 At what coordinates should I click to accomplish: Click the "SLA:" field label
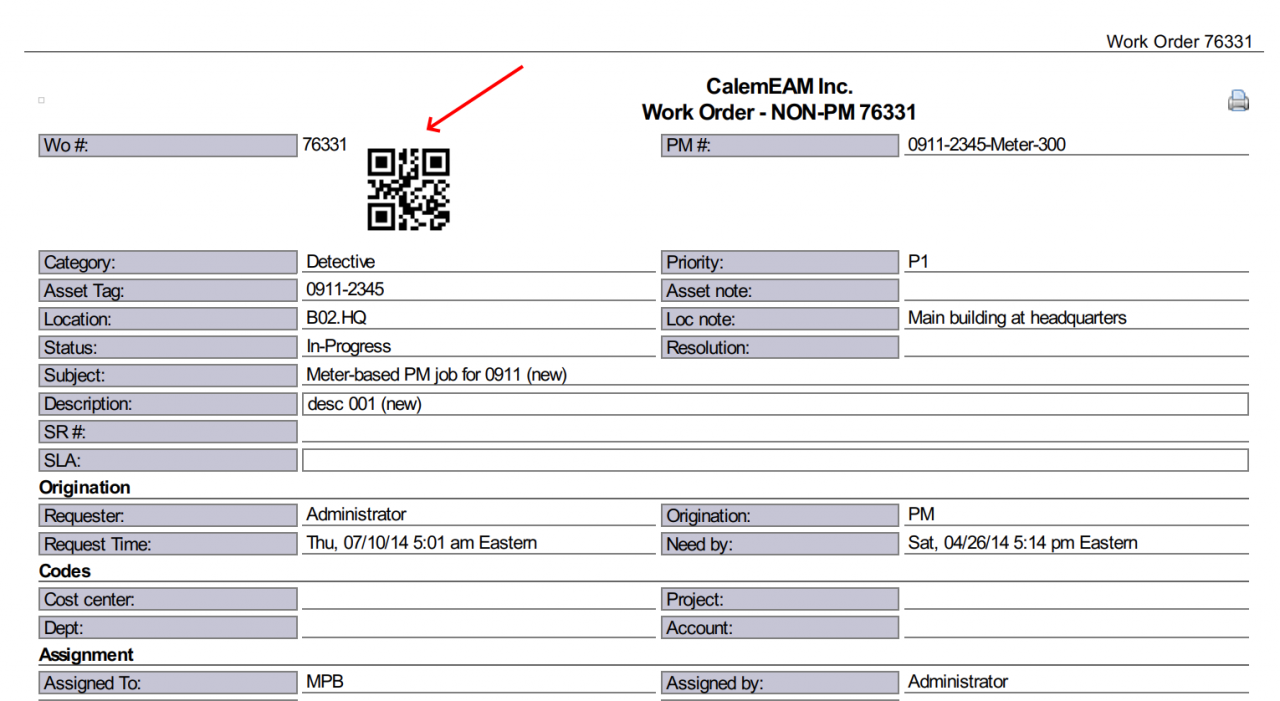[x=168, y=460]
